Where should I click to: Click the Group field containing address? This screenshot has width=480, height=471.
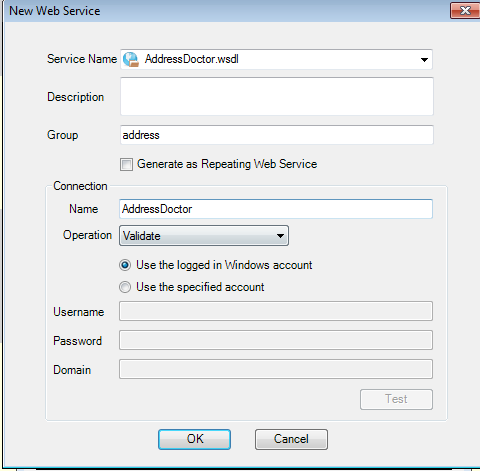[277, 135]
